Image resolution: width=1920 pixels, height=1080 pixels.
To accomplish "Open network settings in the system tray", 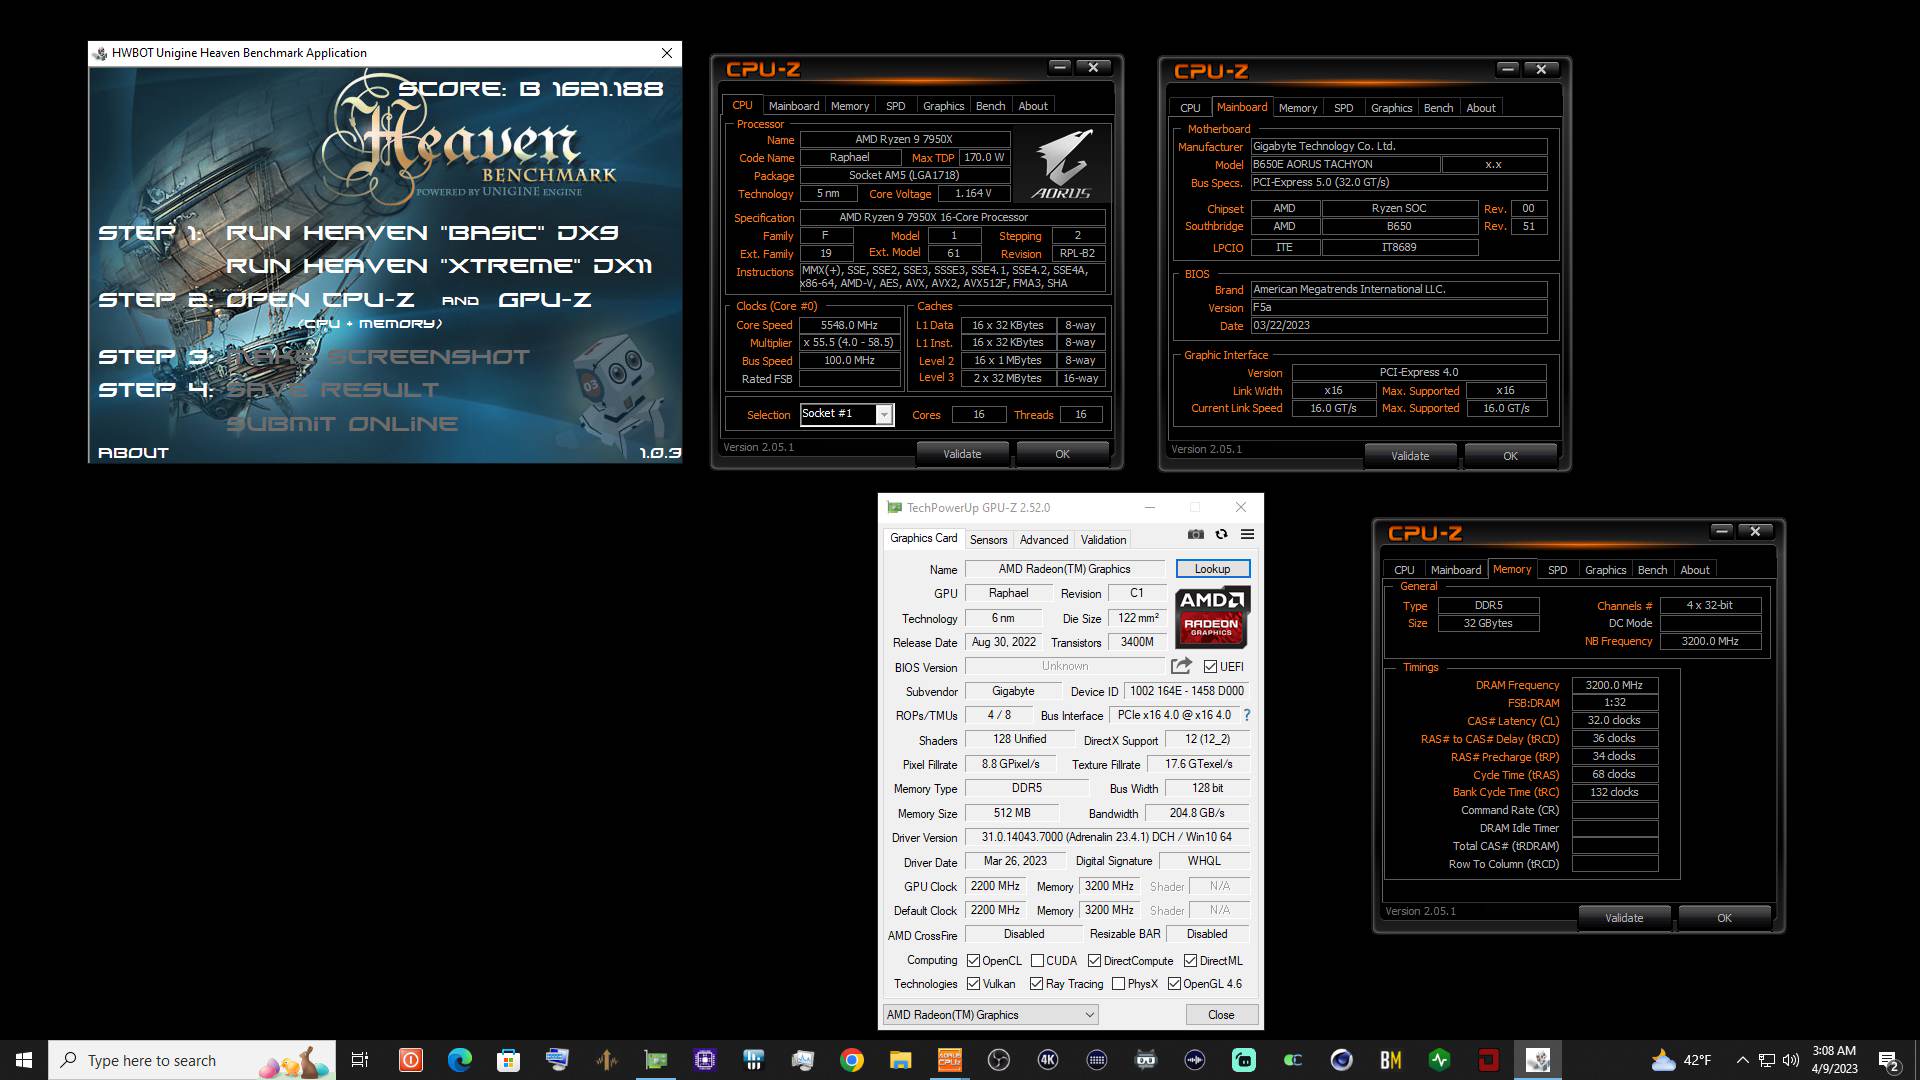I will coord(1767,1060).
